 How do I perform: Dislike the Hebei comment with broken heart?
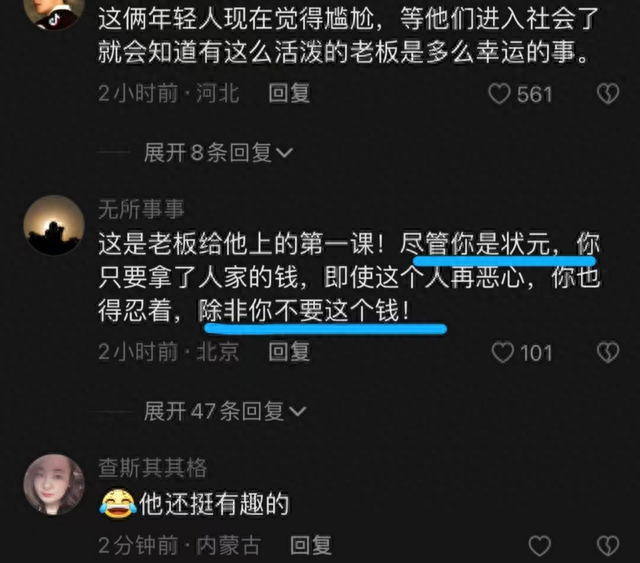[608, 94]
